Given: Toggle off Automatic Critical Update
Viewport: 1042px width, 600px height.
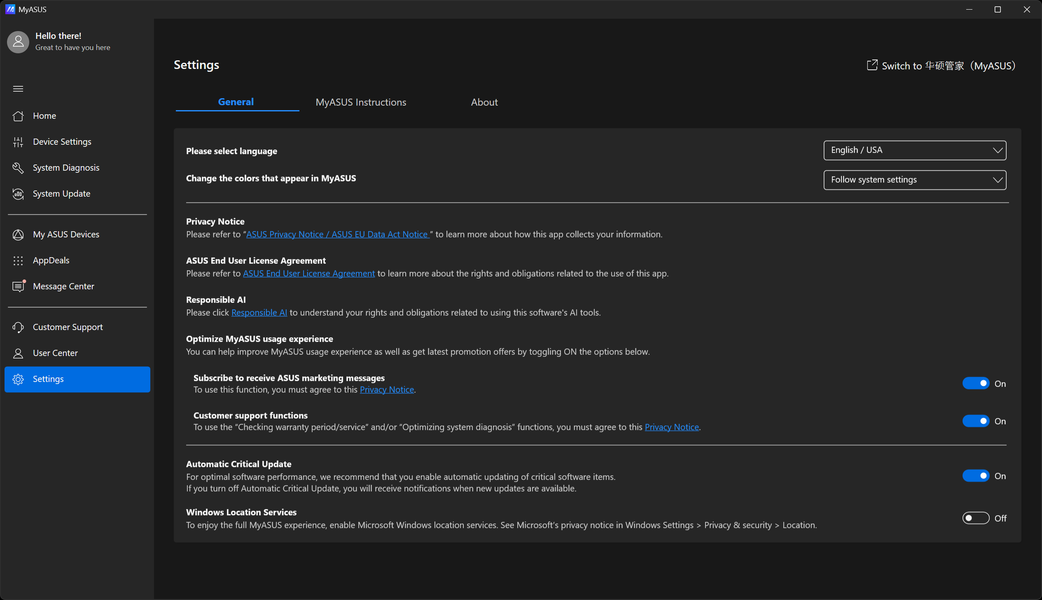Looking at the screenshot, I should [x=975, y=476].
